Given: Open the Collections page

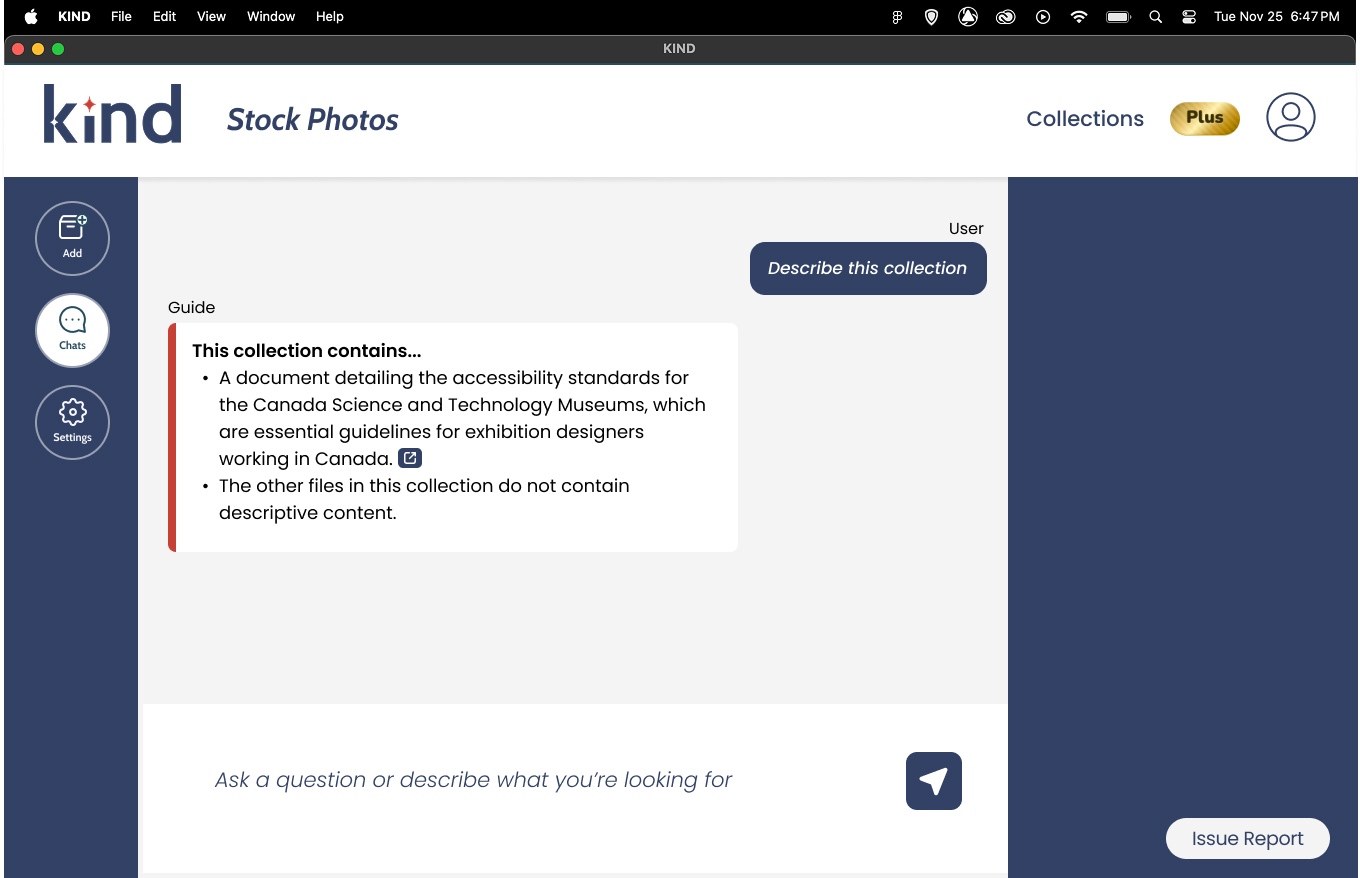Looking at the screenshot, I should click(x=1085, y=118).
